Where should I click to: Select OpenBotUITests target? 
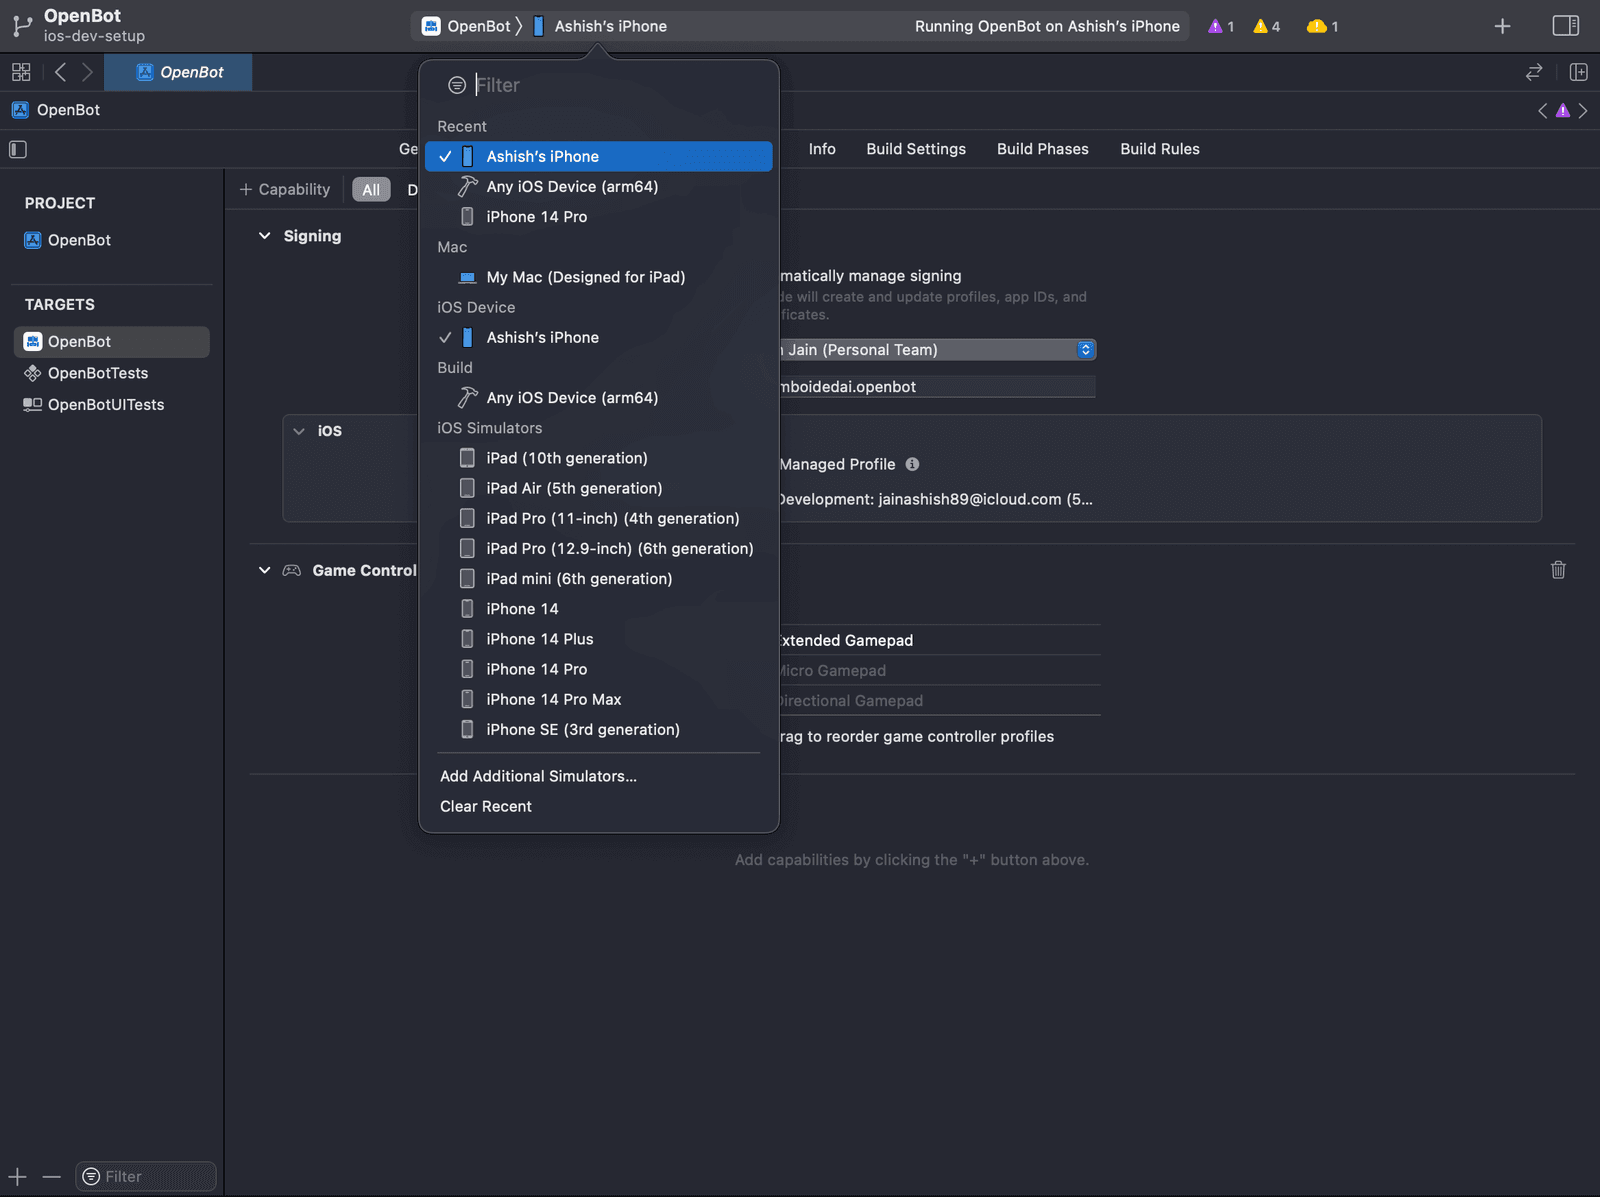pyautogui.click(x=111, y=405)
